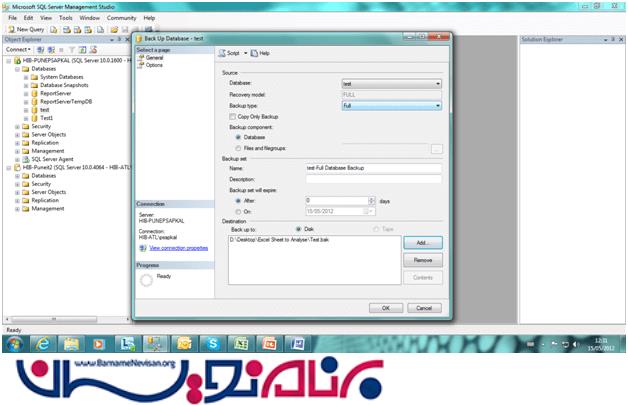Screen dimensions: 628x405
Task: Open the File menu
Action: pyautogui.click(x=12, y=18)
